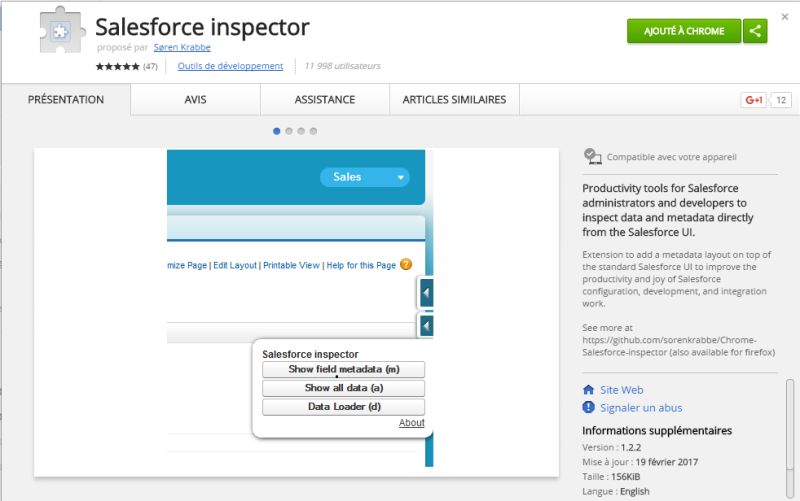Screen dimensions: 800x501
Task: Select the third carousel dot
Action: pos(301,131)
